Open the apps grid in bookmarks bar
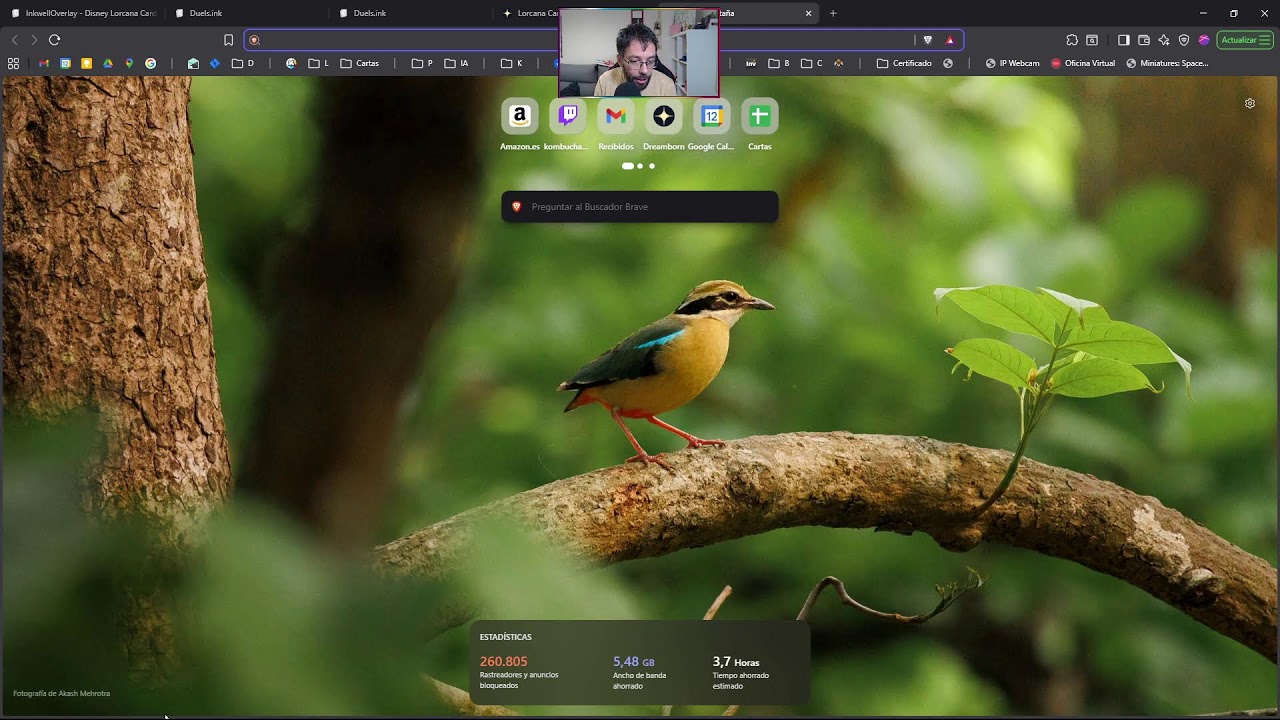 pyautogui.click(x=14, y=63)
